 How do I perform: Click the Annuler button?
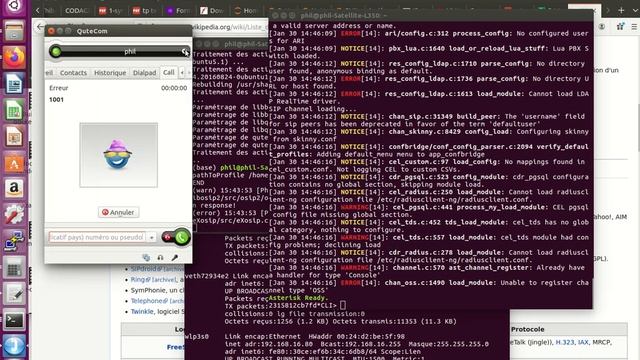coord(118,212)
